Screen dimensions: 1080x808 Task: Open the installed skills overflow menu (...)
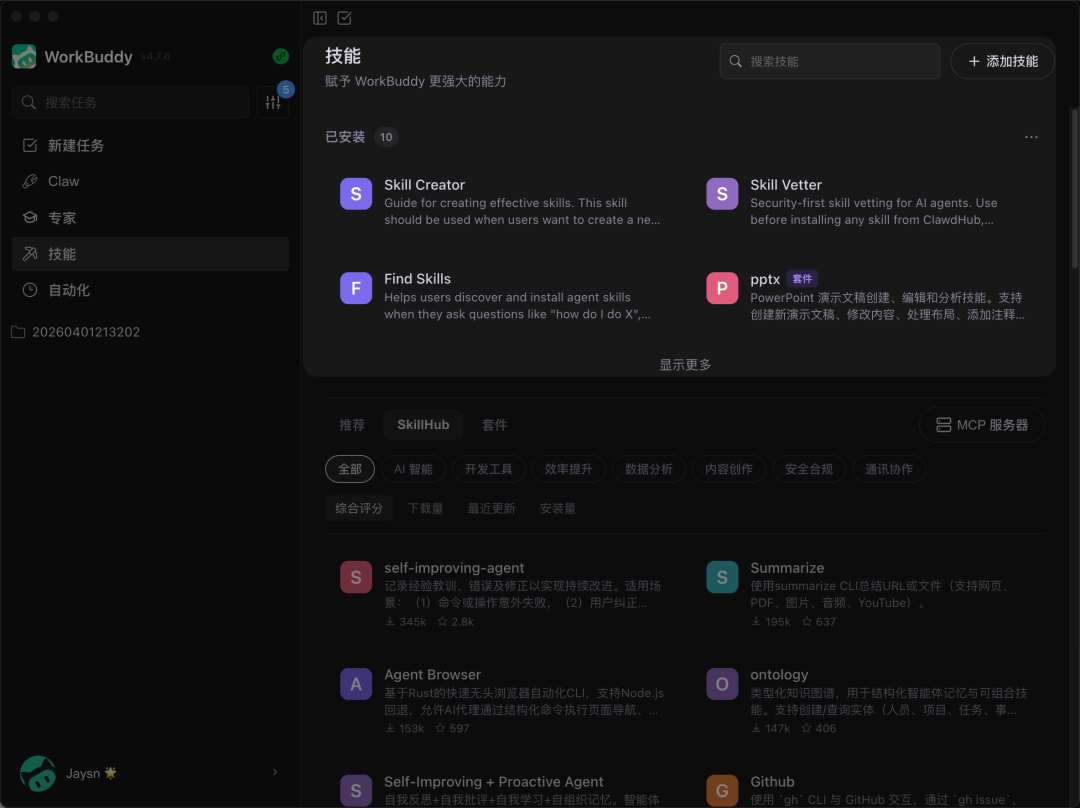[1031, 136]
